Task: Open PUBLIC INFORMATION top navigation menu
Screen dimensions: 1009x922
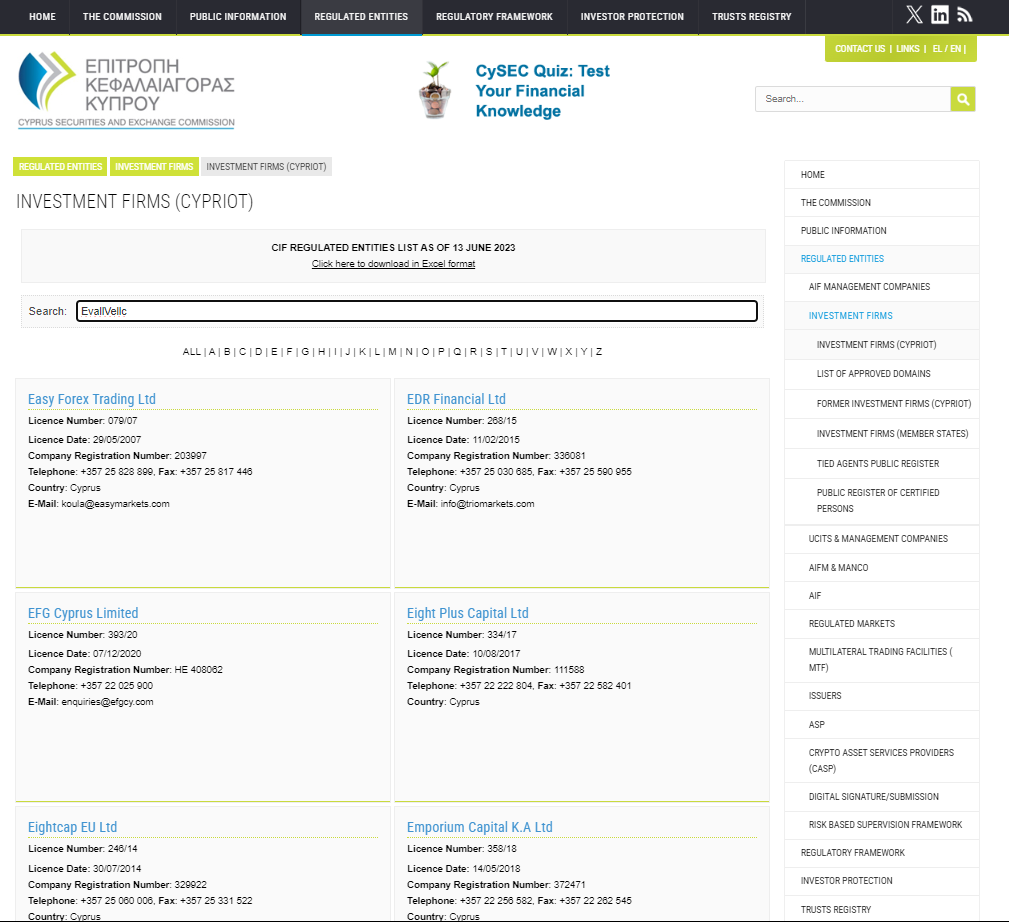Action: (238, 17)
